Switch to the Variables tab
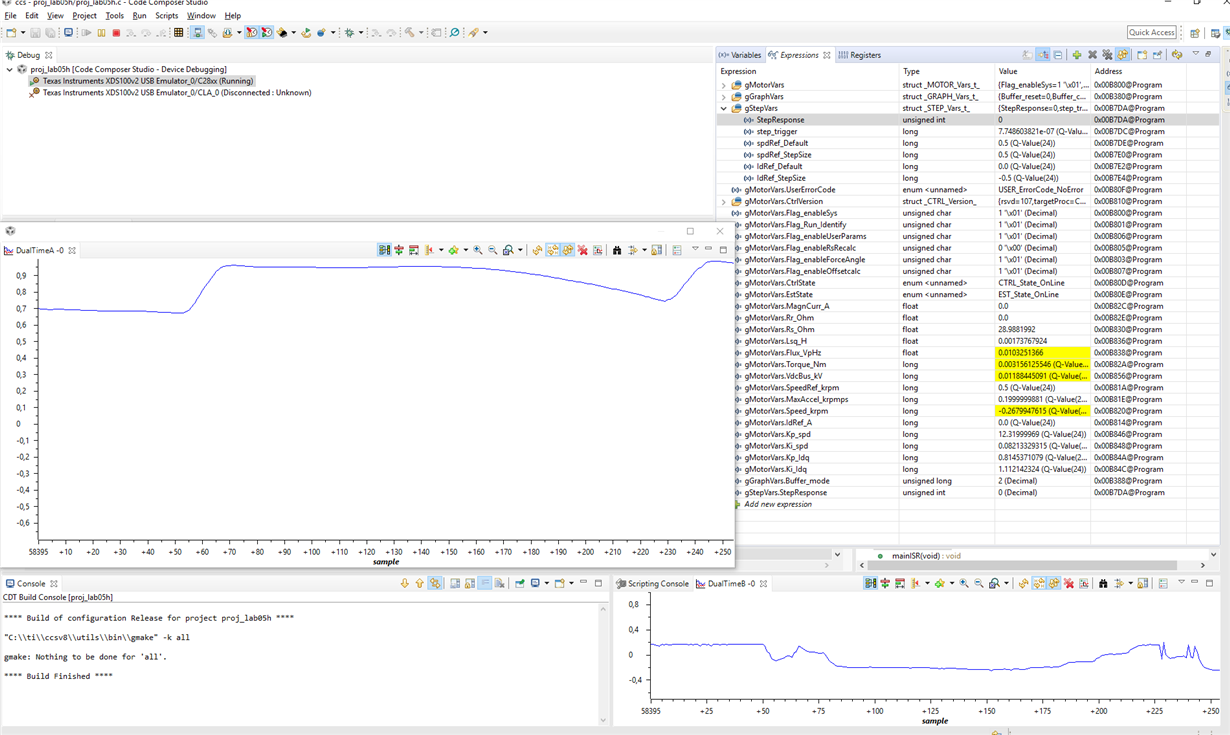This screenshot has width=1230, height=735. [x=740, y=55]
